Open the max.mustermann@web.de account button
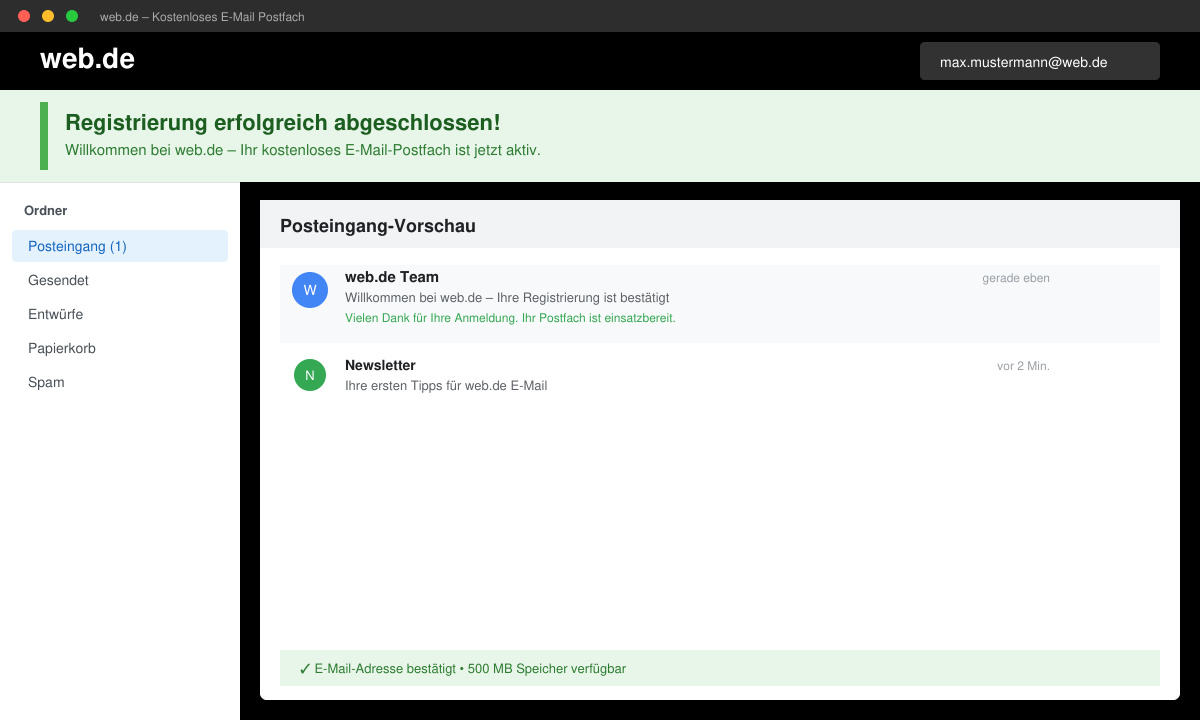 pos(1040,61)
